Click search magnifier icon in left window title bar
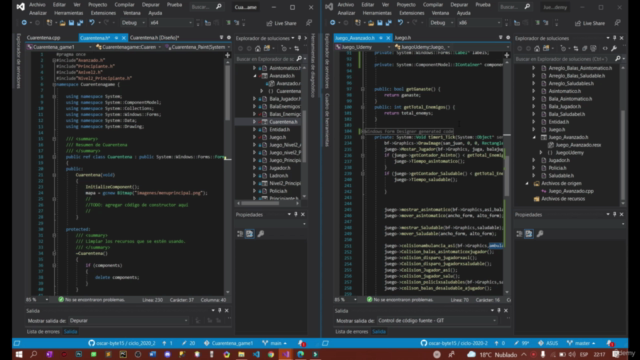Screen dimensions: 640x360 coord(219,7)
